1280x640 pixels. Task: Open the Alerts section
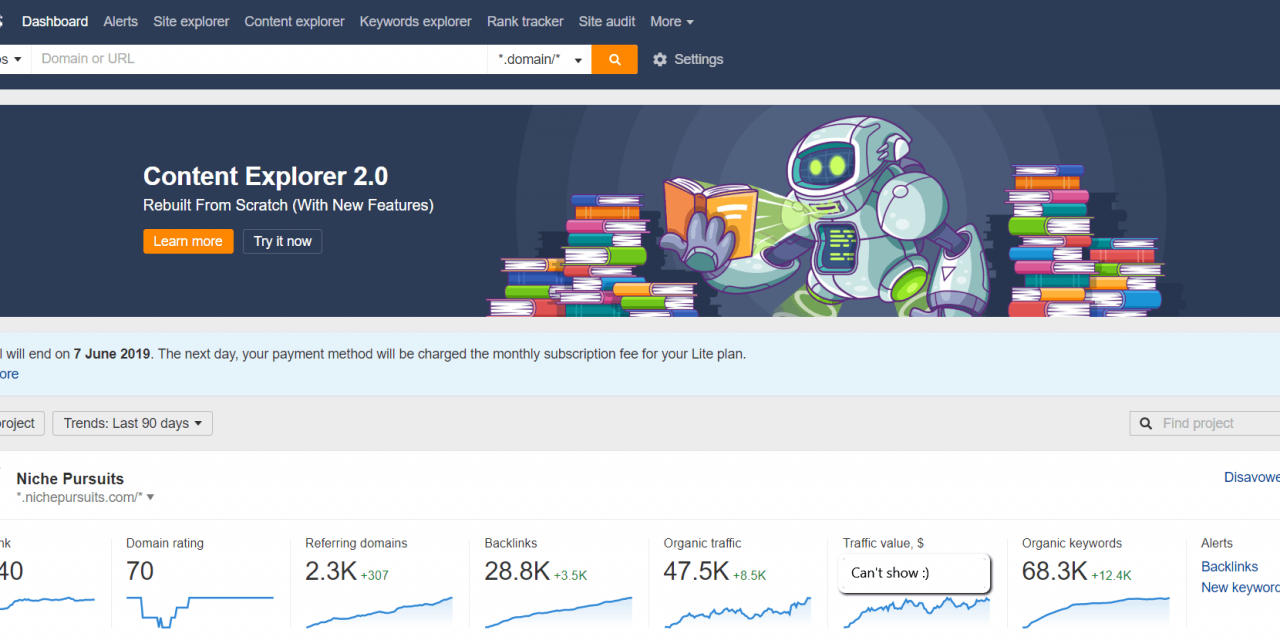[x=120, y=21]
